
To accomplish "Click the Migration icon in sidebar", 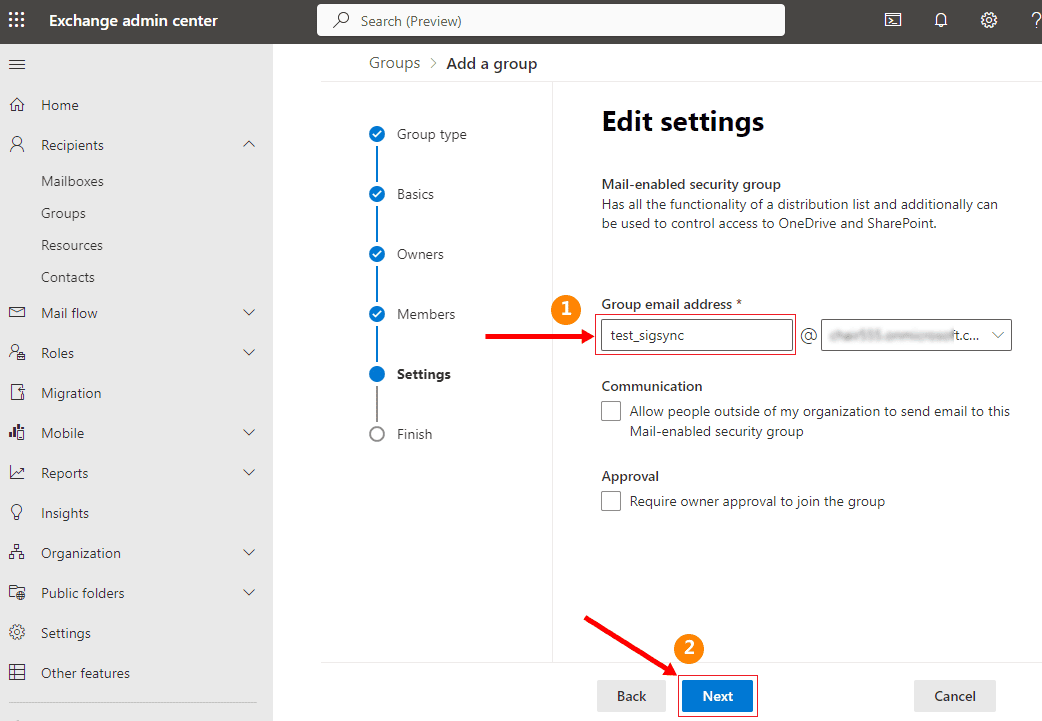I will tap(17, 393).
